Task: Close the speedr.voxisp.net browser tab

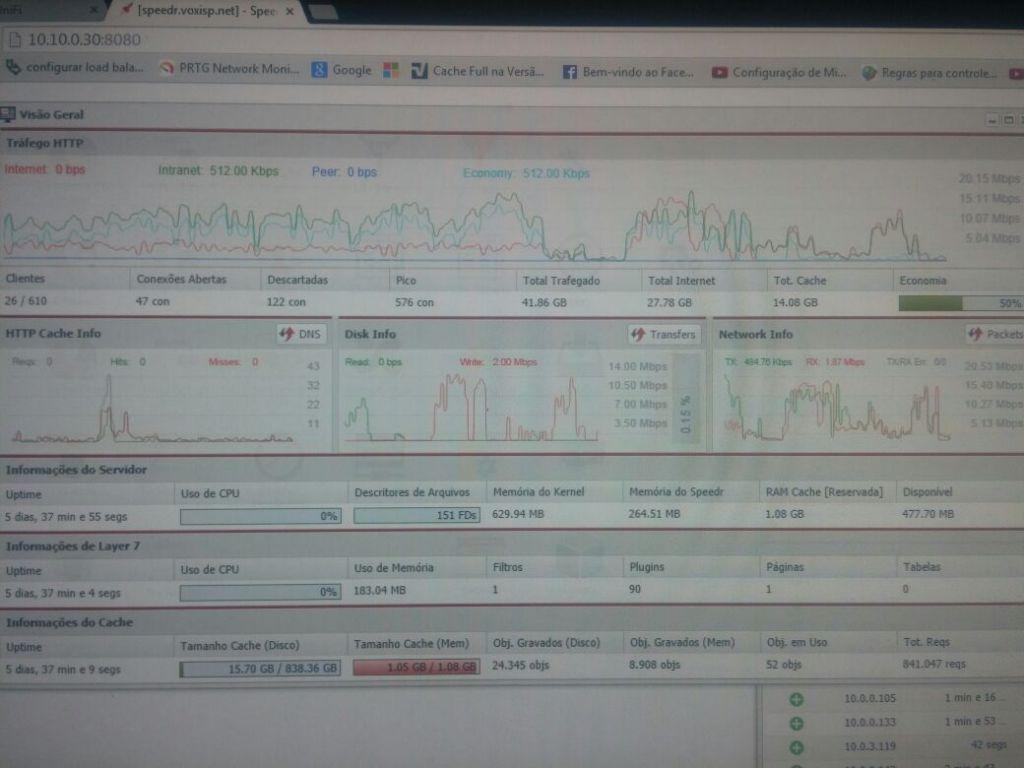Action: (290, 11)
